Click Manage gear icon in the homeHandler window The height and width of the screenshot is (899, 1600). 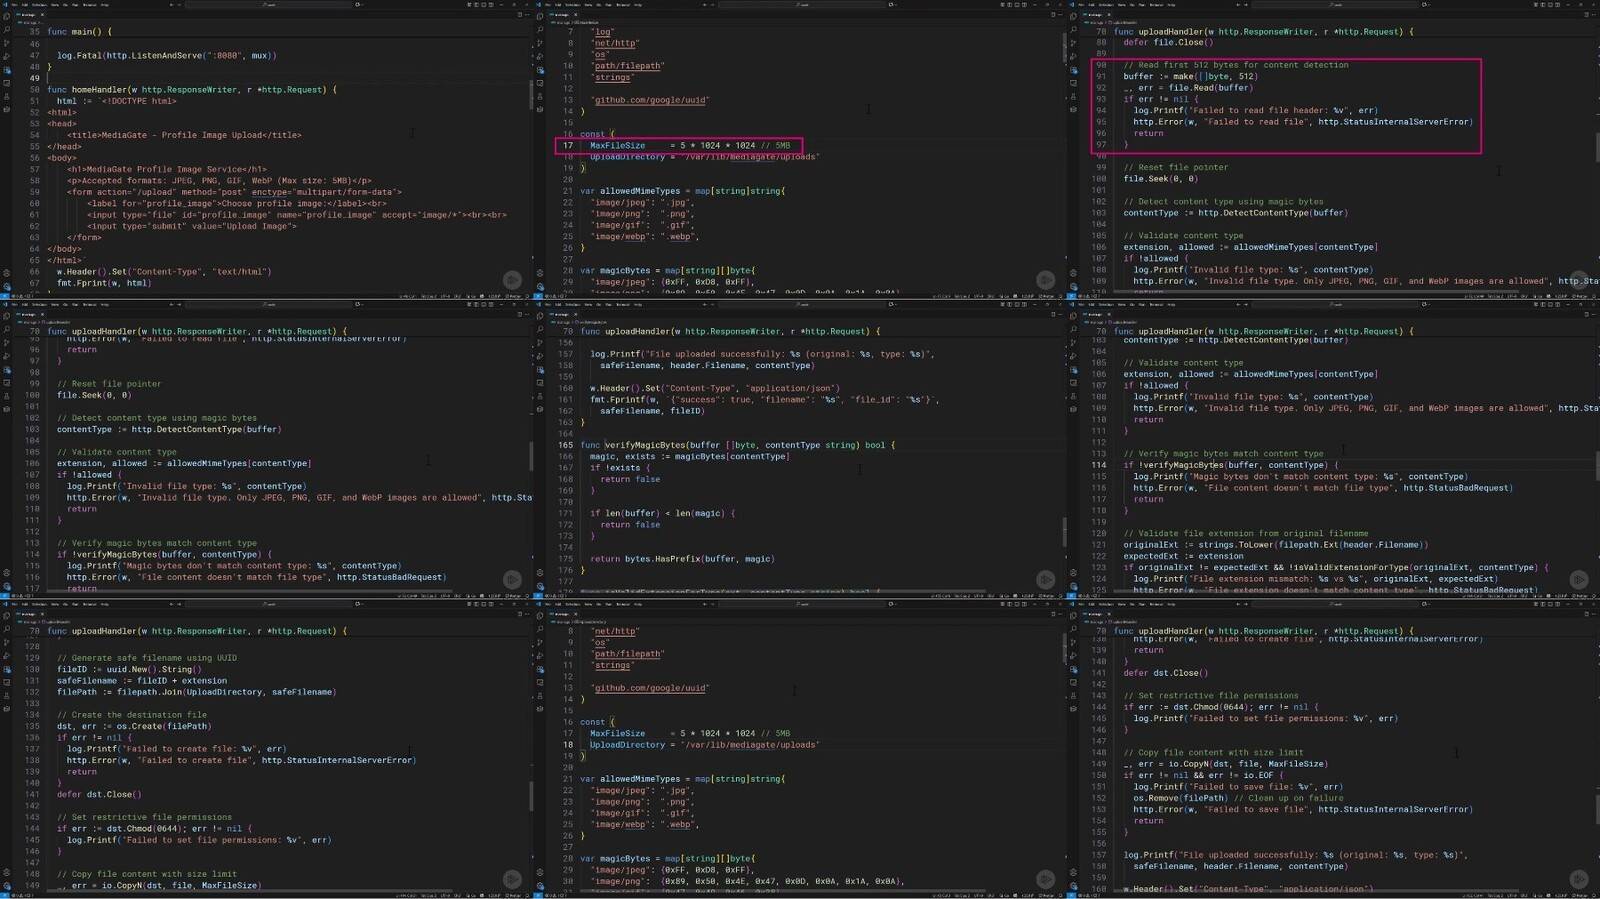tap(7, 286)
